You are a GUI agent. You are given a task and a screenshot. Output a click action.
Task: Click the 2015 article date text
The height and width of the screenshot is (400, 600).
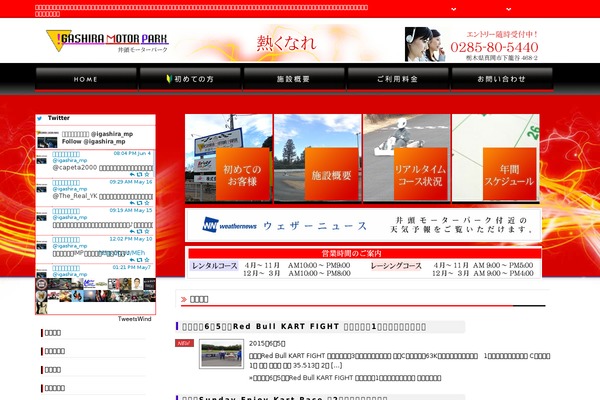267,343
